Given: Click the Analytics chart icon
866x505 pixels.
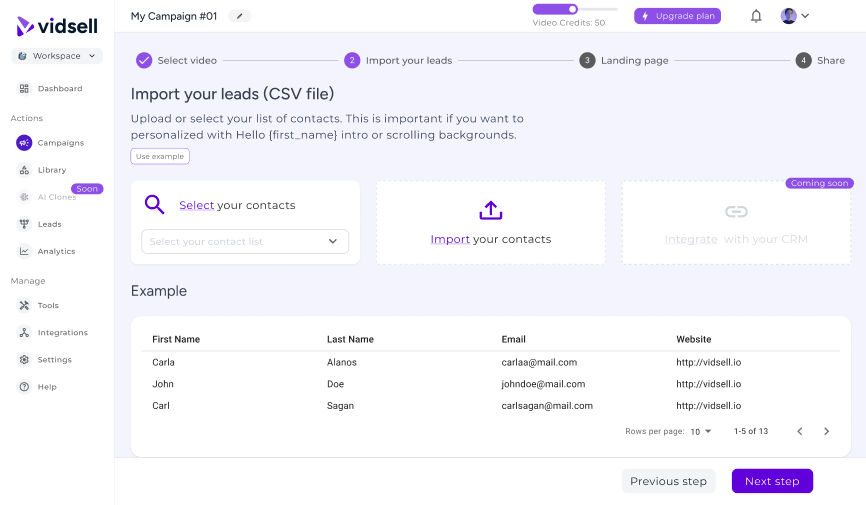Looking at the screenshot, I should (x=24, y=251).
